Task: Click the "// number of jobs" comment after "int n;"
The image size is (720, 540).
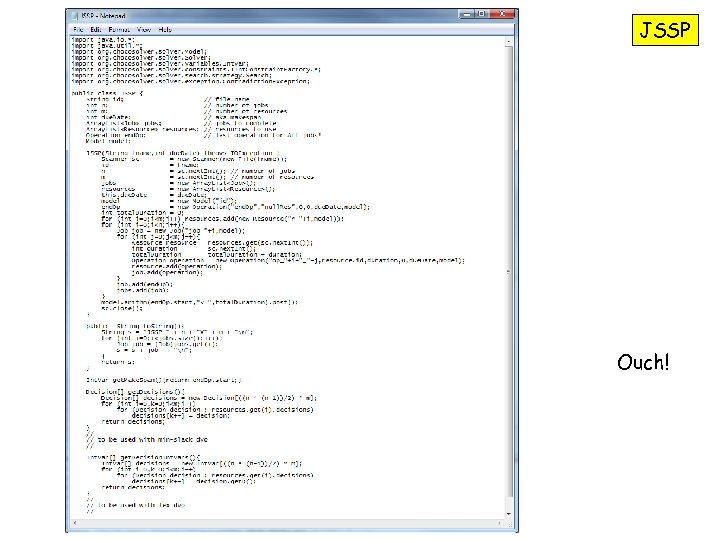Action: (236, 105)
